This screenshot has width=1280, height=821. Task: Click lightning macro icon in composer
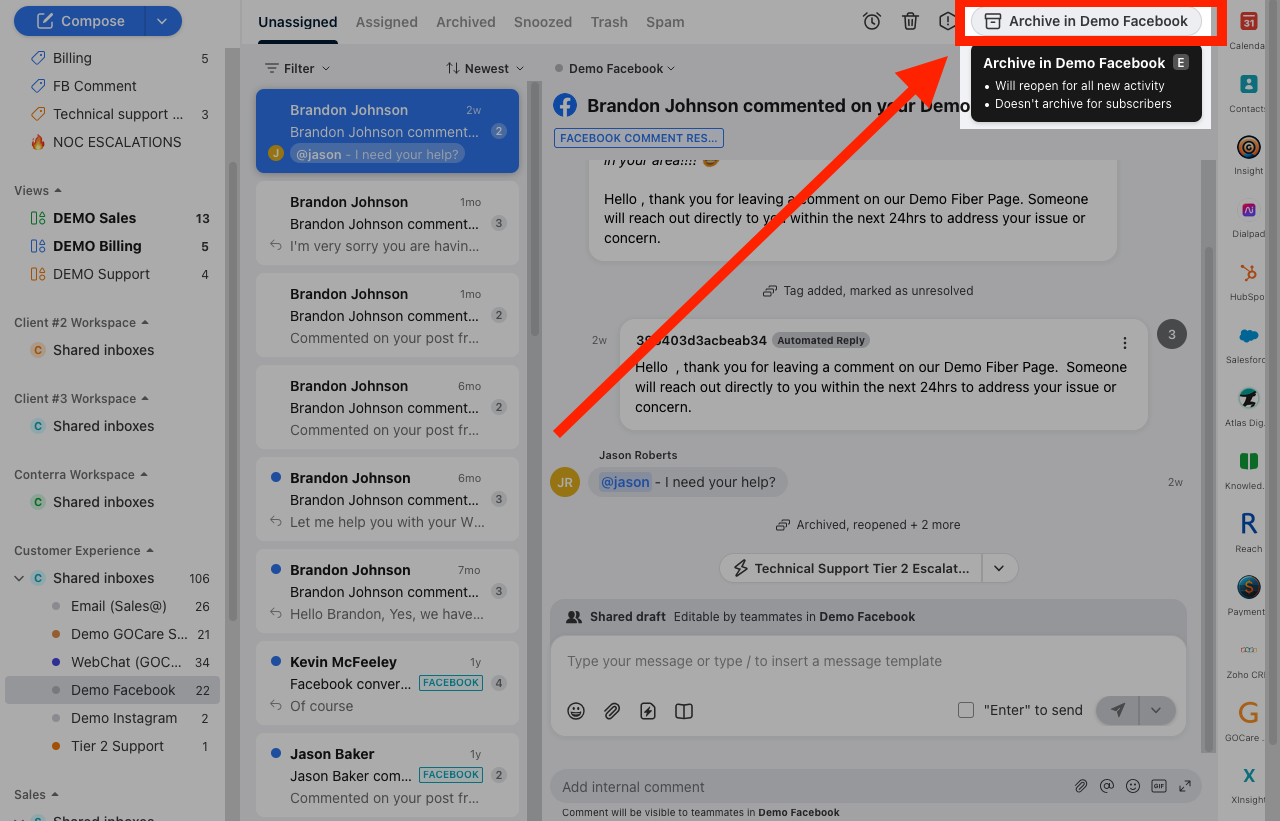tap(648, 711)
